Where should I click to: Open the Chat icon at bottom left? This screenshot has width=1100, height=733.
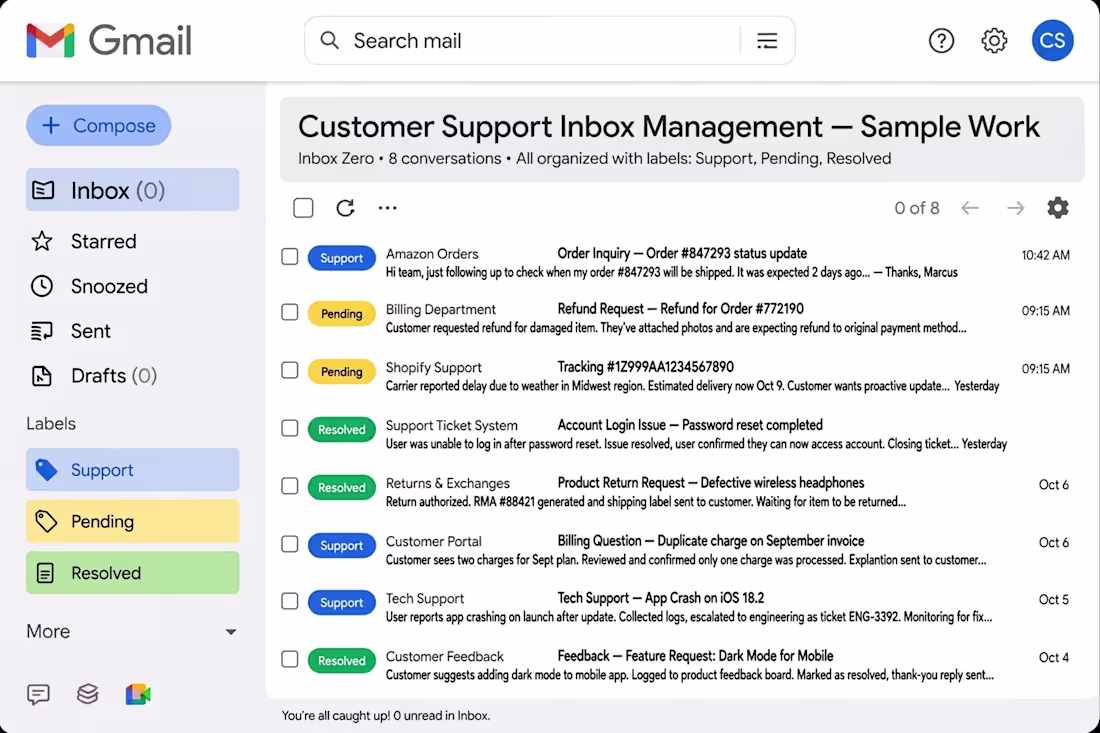[38, 694]
